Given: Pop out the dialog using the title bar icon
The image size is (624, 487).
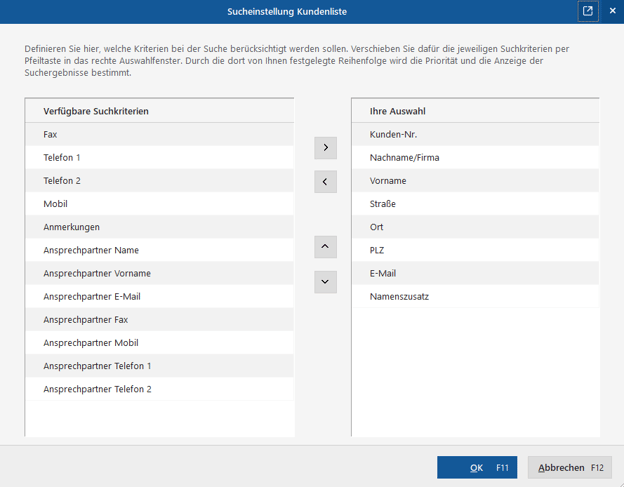Looking at the screenshot, I should (x=588, y=11).
